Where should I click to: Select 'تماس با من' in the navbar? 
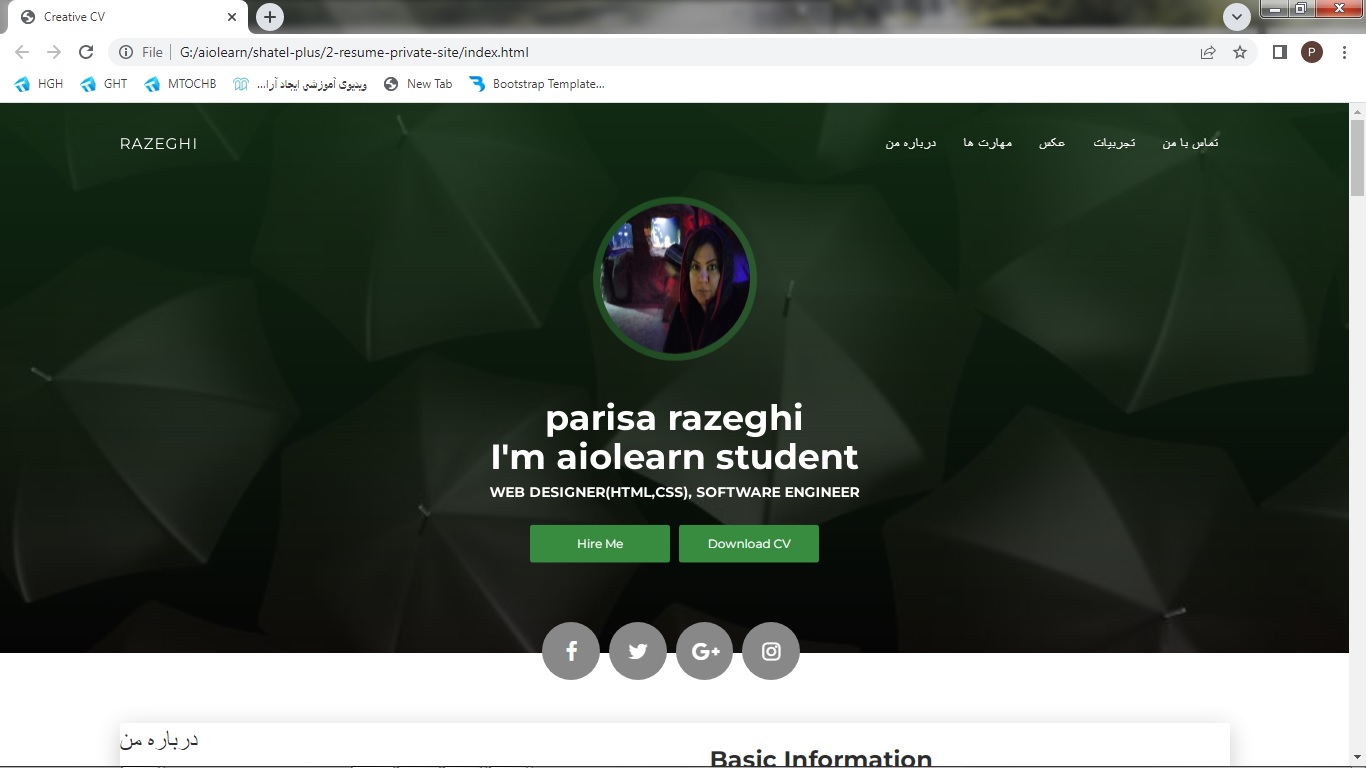(x=1190, y=143)
